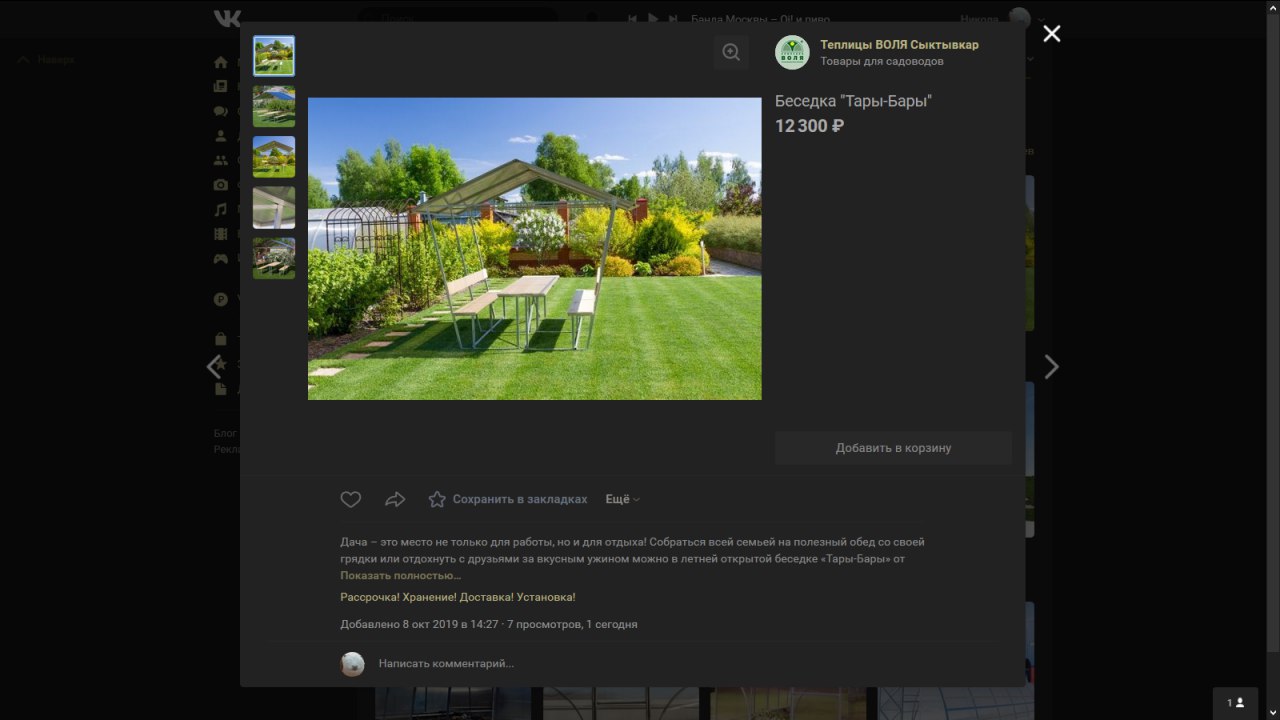Select the fourth thumbnail showing frame closeup

point(274,208)
